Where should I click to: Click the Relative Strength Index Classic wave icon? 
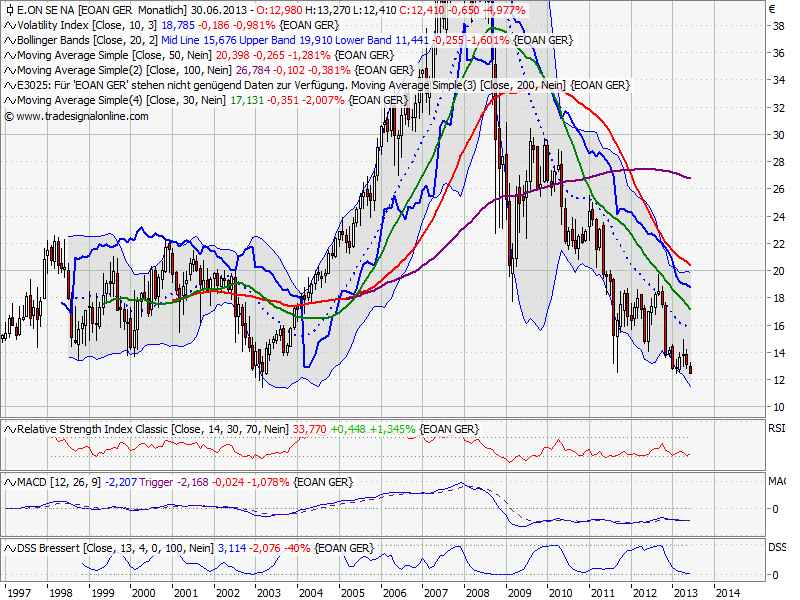coord(9,429)
